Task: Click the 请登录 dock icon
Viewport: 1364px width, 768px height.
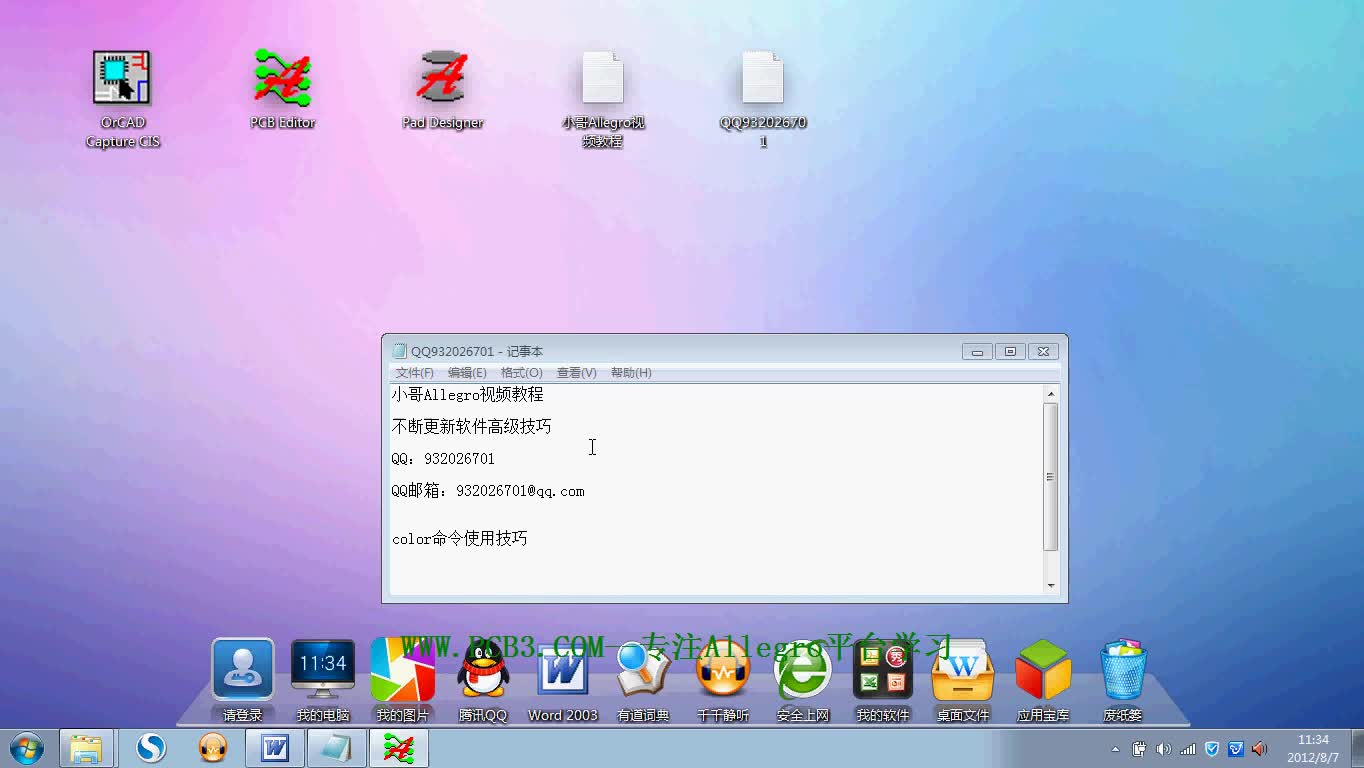Action: (x=243, y=680)
